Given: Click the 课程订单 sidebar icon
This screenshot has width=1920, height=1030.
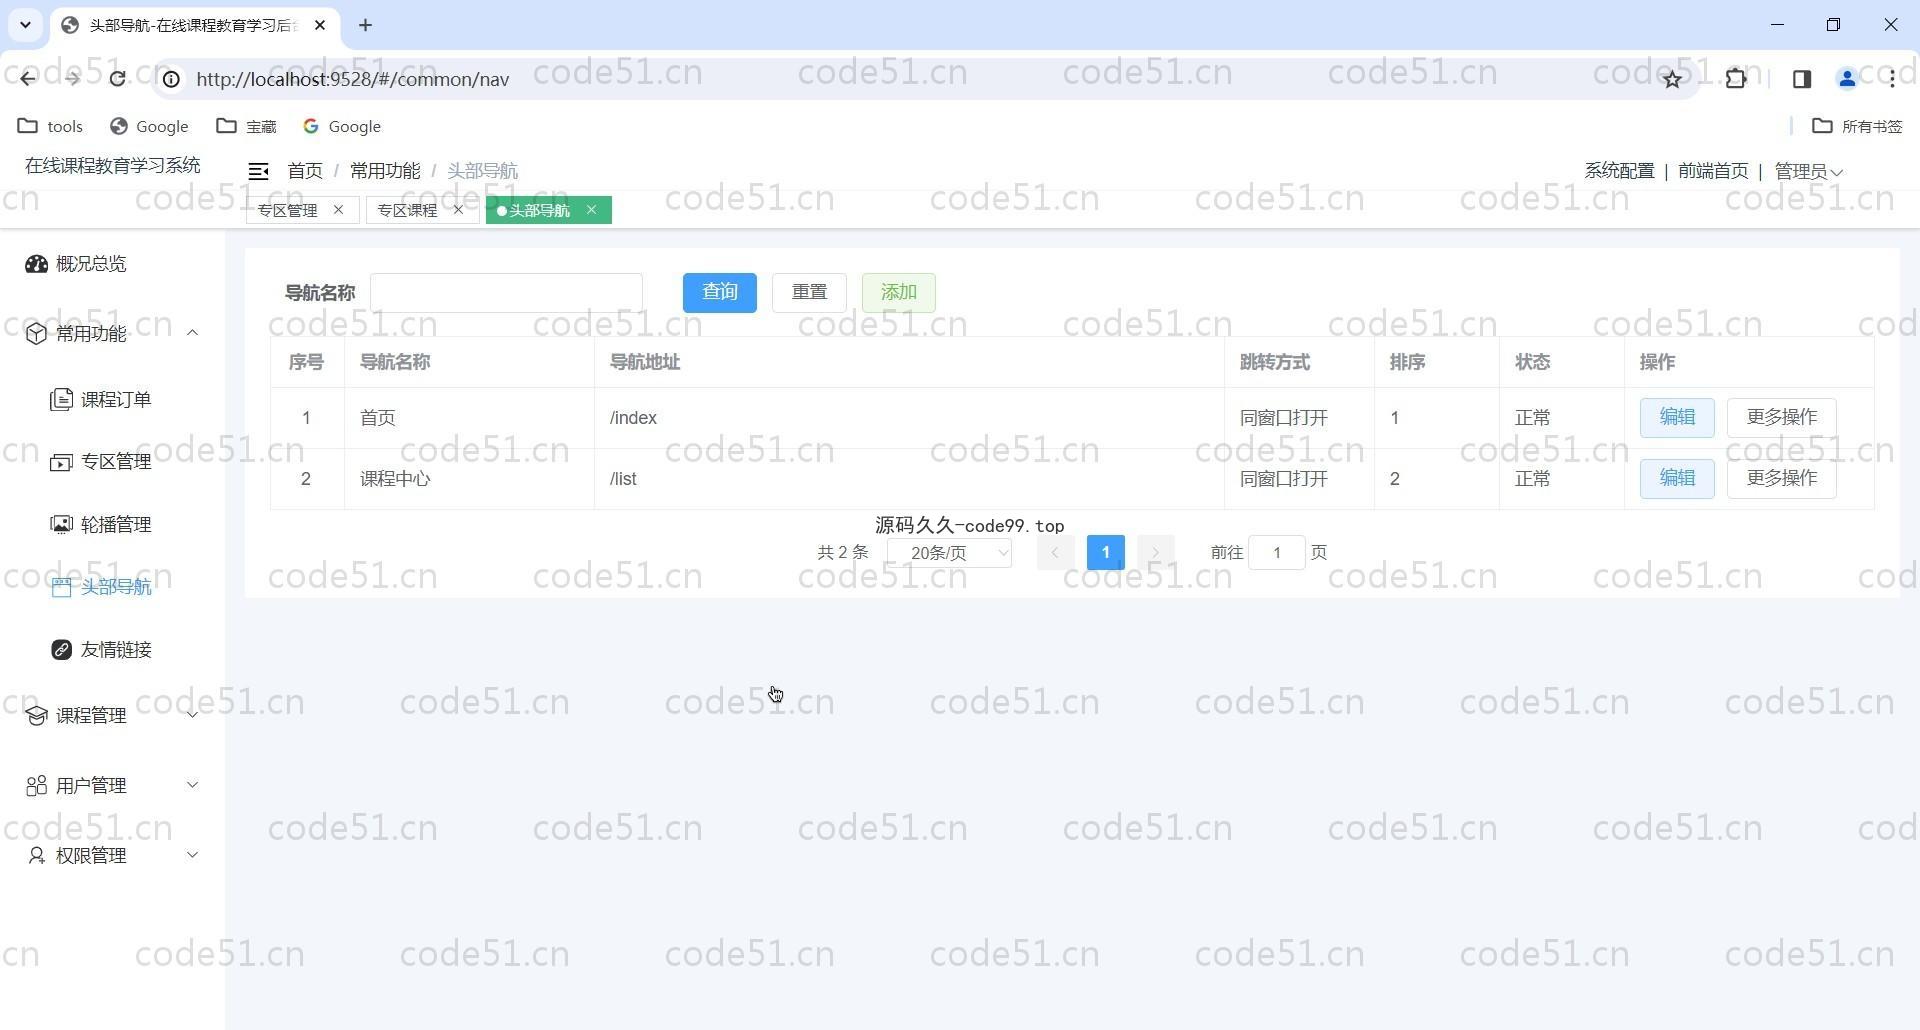Looking at the screenshot, I should [61, 400].
